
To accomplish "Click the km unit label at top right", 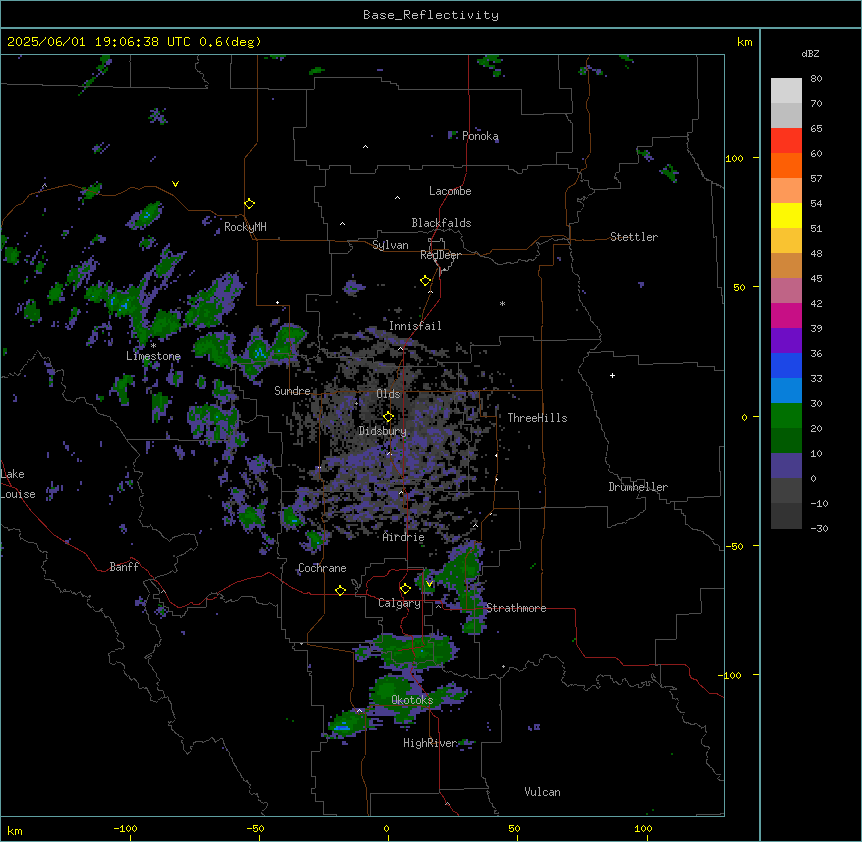I will coord(744,42).
